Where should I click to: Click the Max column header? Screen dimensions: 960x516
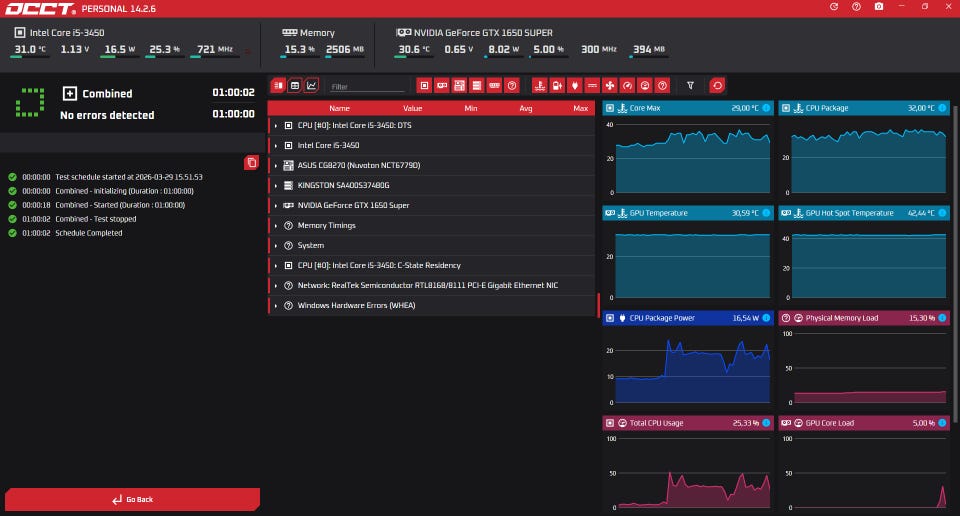[580, 108]
